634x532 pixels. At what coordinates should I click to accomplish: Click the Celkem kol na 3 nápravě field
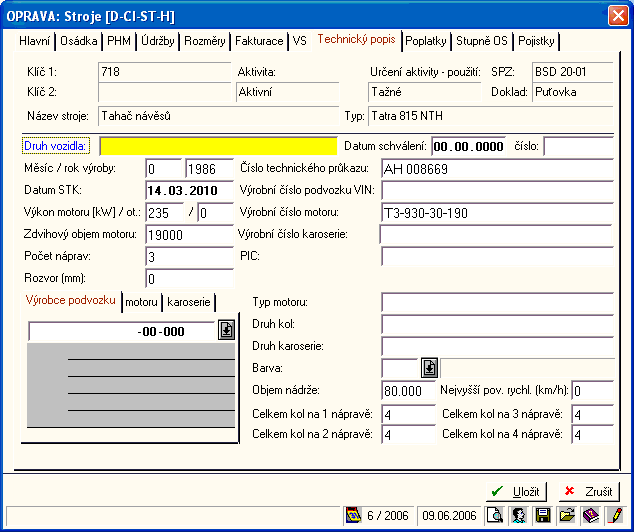[592, 414]
